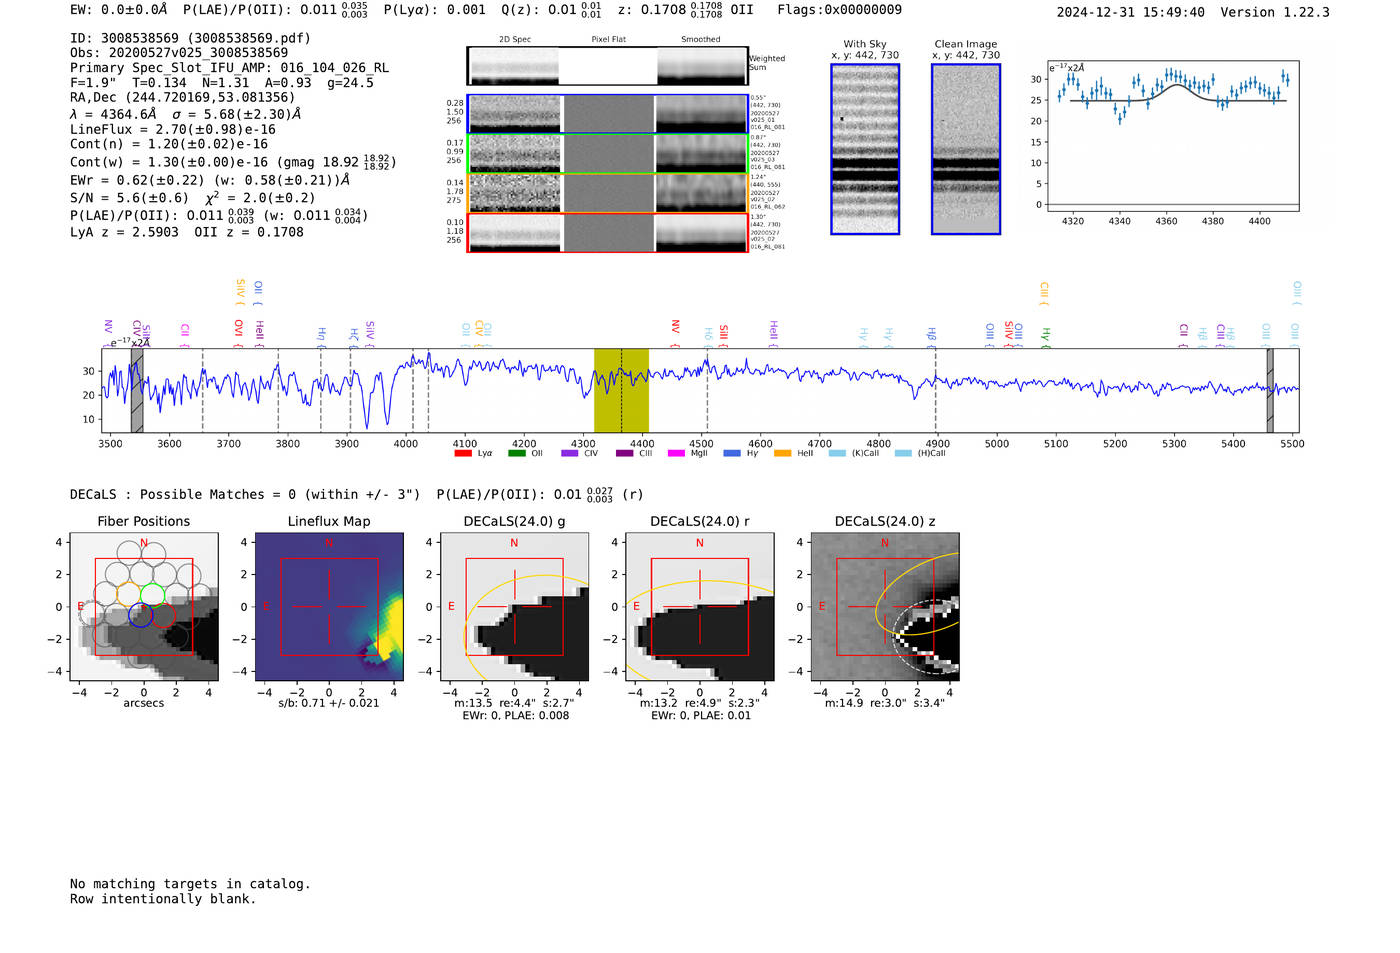Click the 'Smoothed' column header
The image size is (1400, 953).
pos(701,39)
